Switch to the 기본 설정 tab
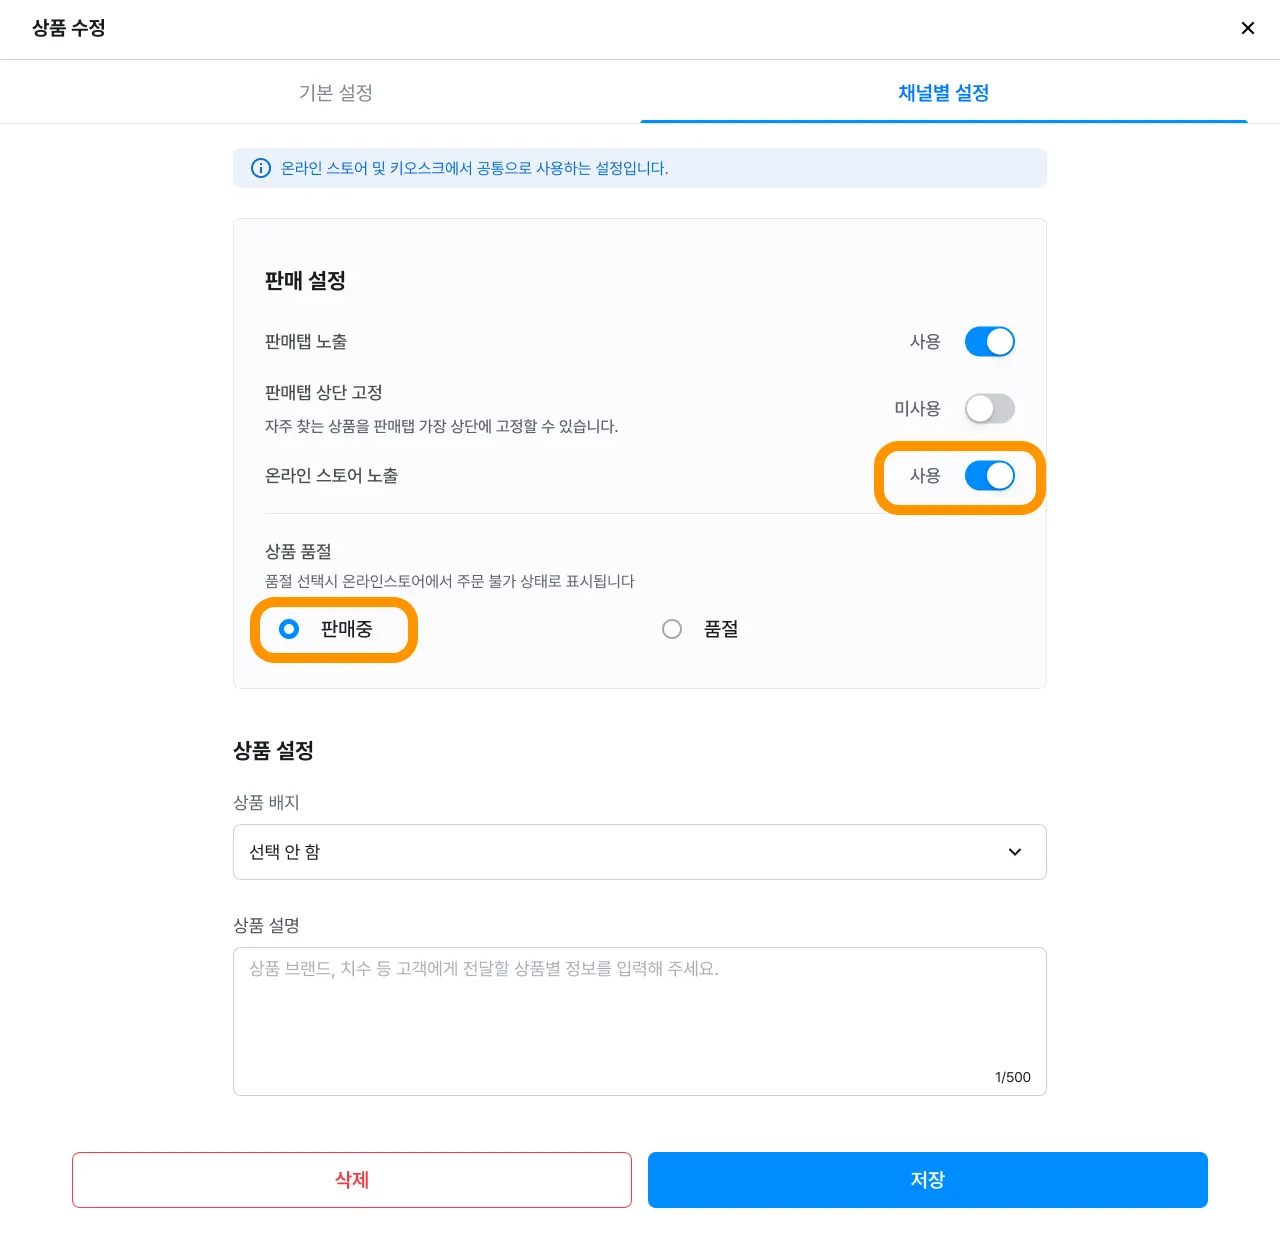Image resolution: width=1280 pixels, height=1240 pixels. [335, 92]
